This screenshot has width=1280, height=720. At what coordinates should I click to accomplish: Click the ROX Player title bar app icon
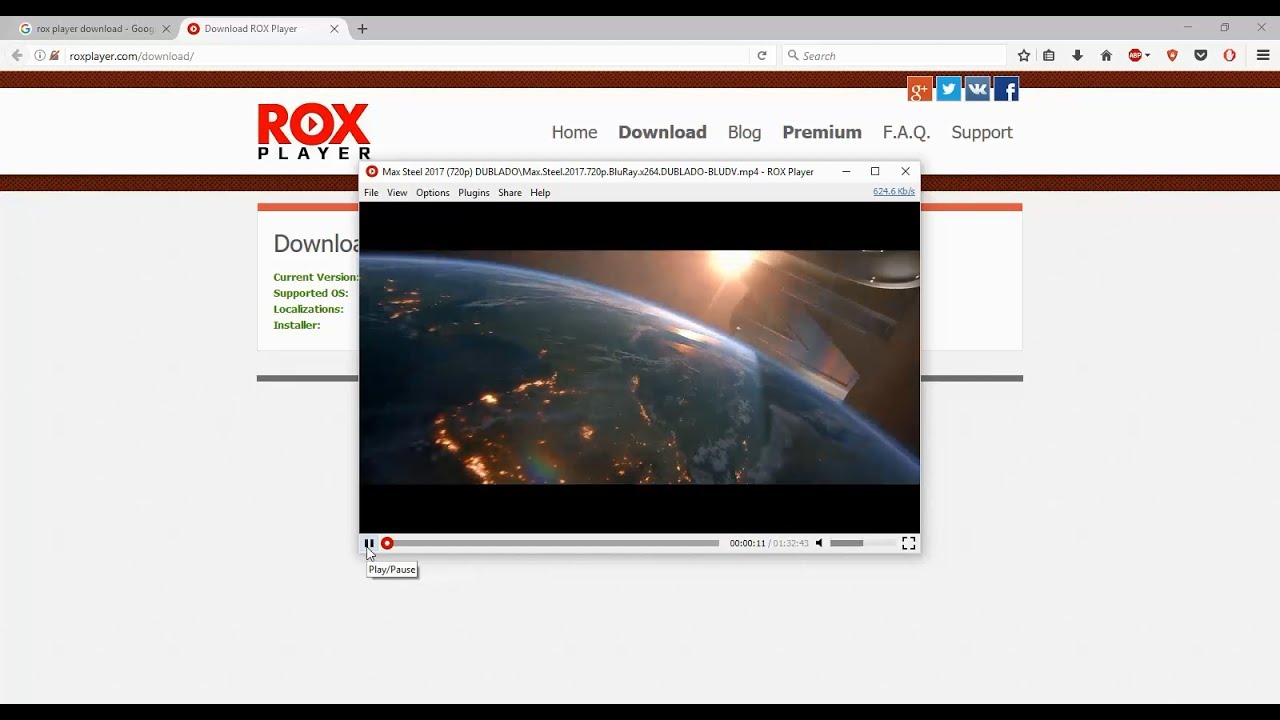coord(372,171)
